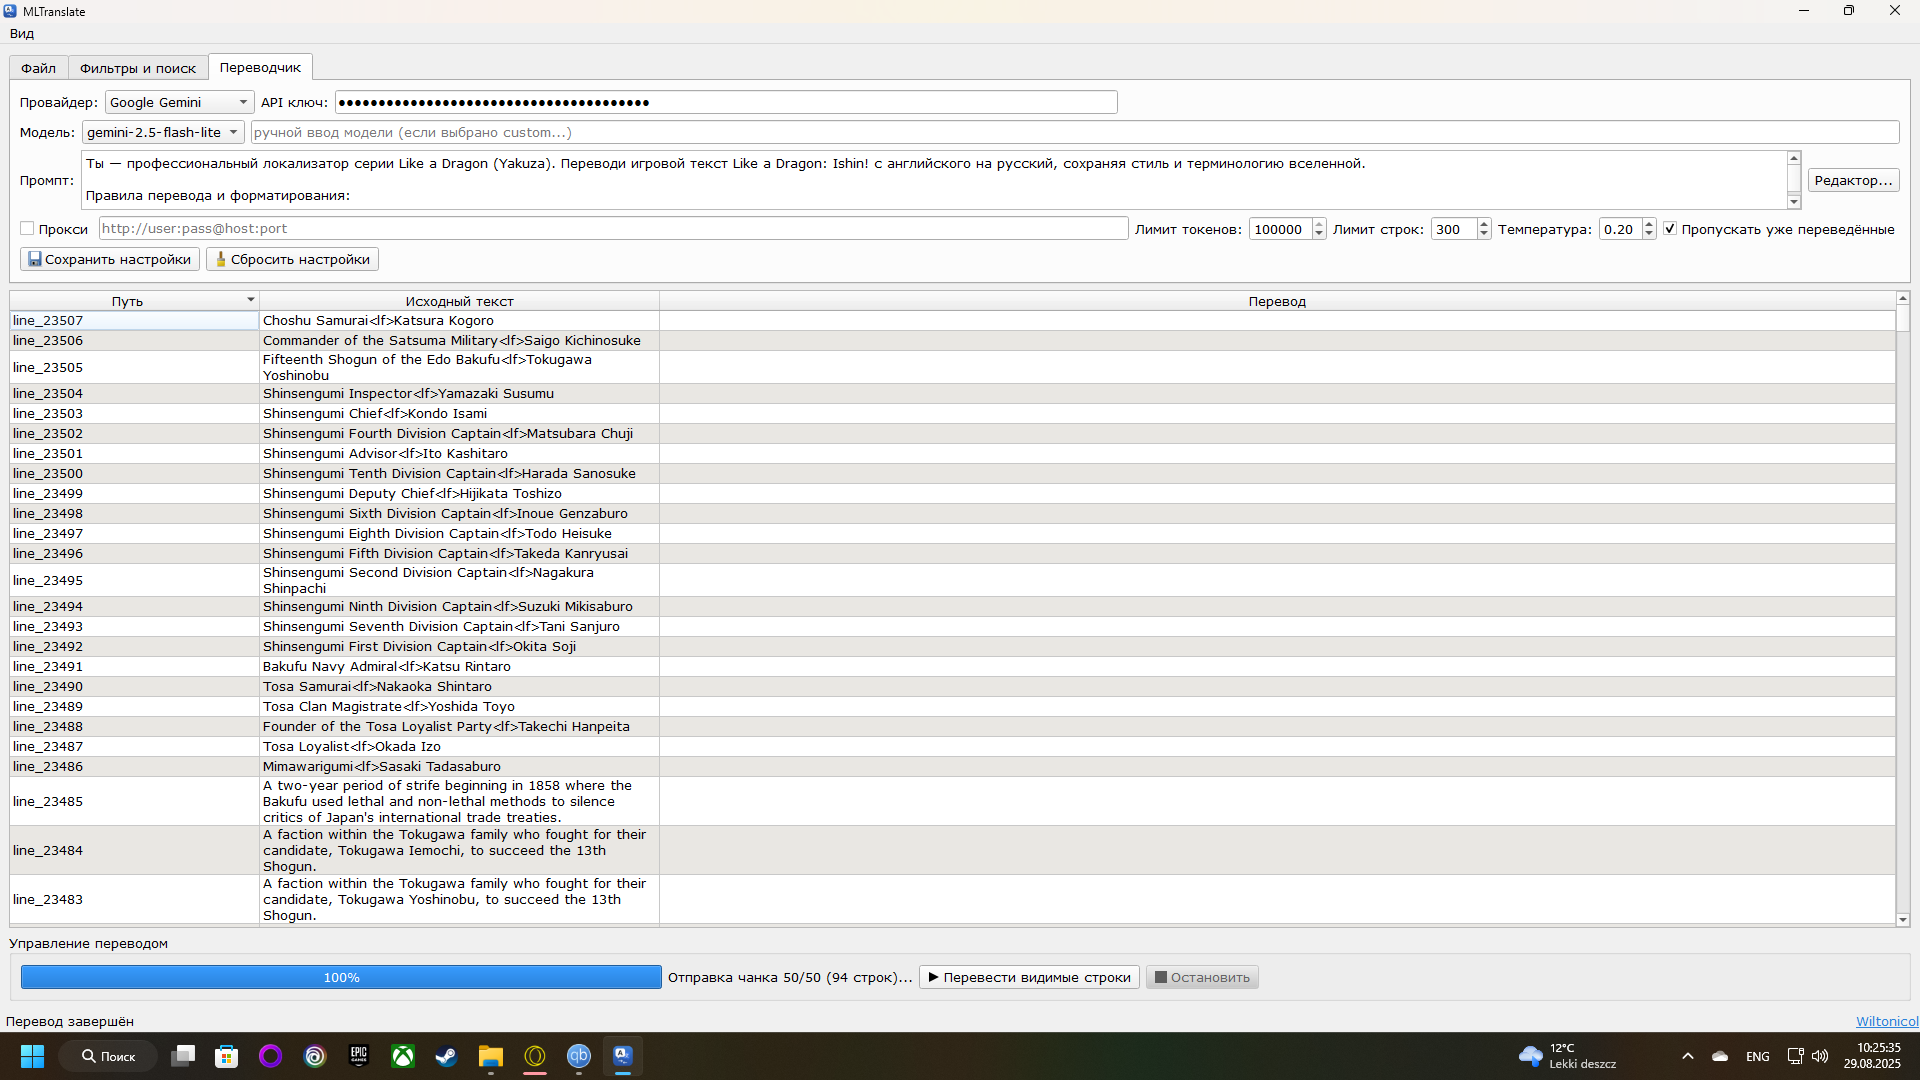
Task: Open qBittorrent from taskbar
Action: pos(579,1056)
